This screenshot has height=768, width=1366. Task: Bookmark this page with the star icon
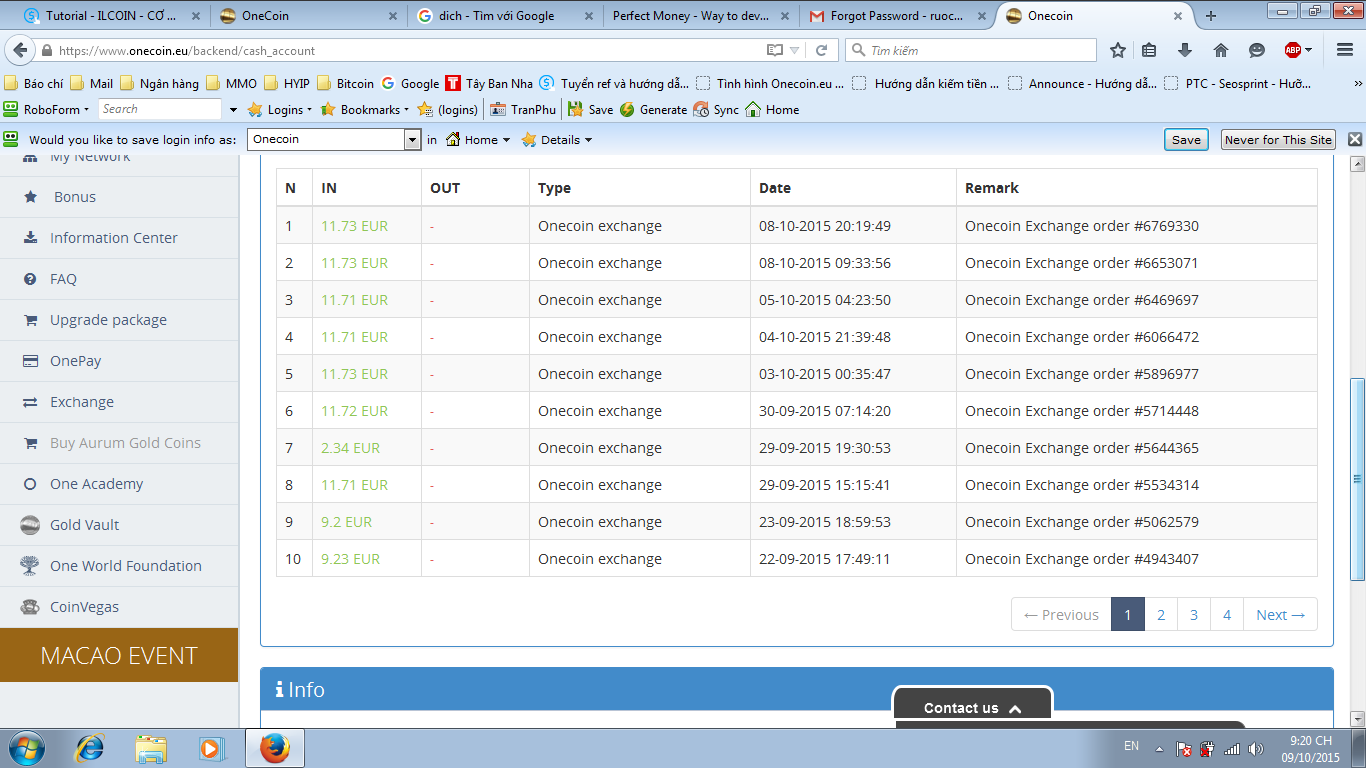(x=1118, y=50)
